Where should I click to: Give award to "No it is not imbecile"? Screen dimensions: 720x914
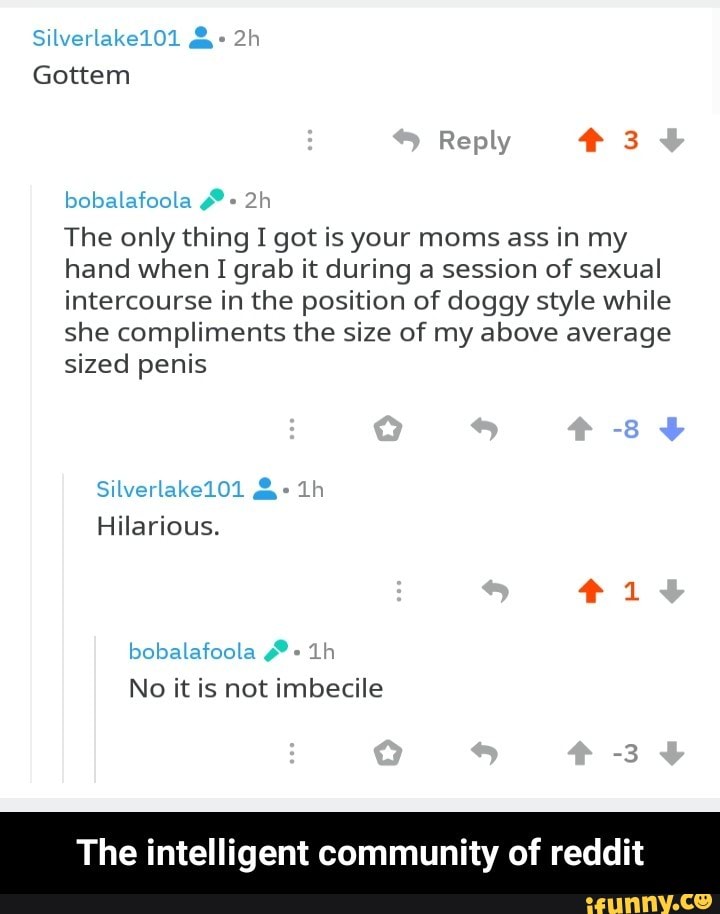387,754
